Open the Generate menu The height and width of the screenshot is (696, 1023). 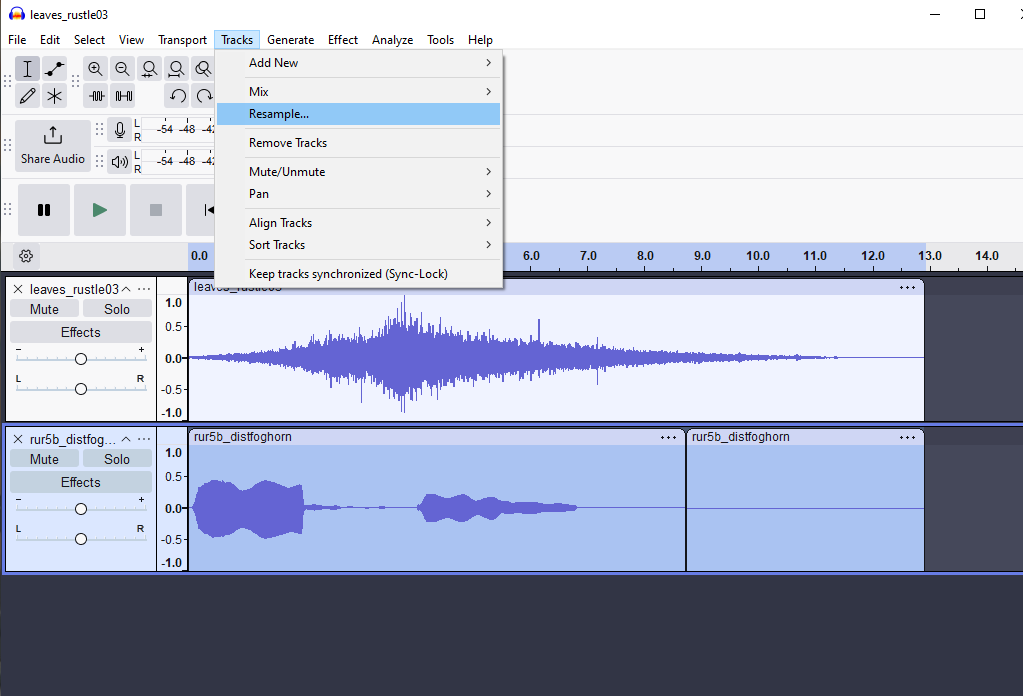(290, 40)
